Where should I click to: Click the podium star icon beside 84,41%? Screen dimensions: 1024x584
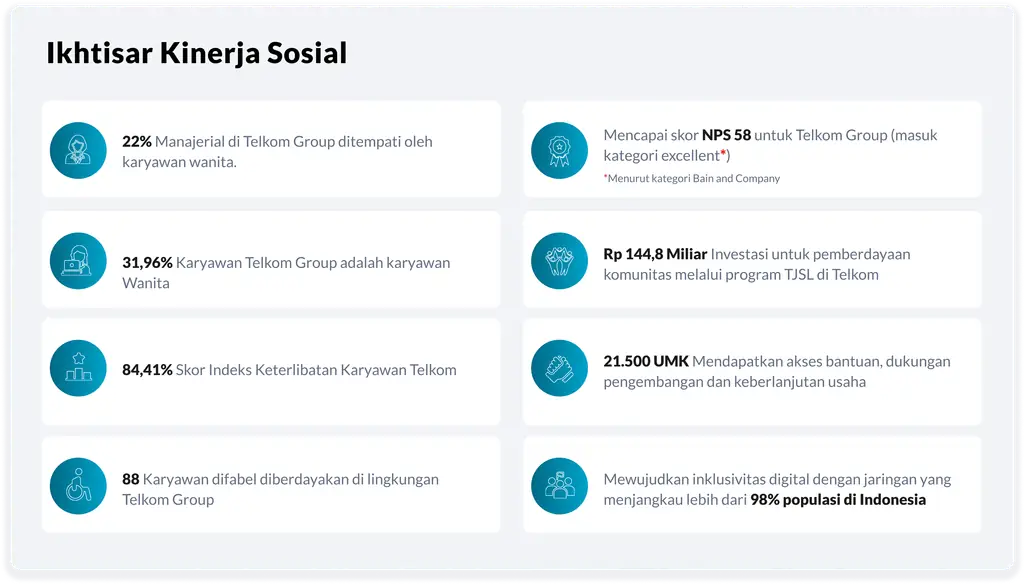(78, 368)
